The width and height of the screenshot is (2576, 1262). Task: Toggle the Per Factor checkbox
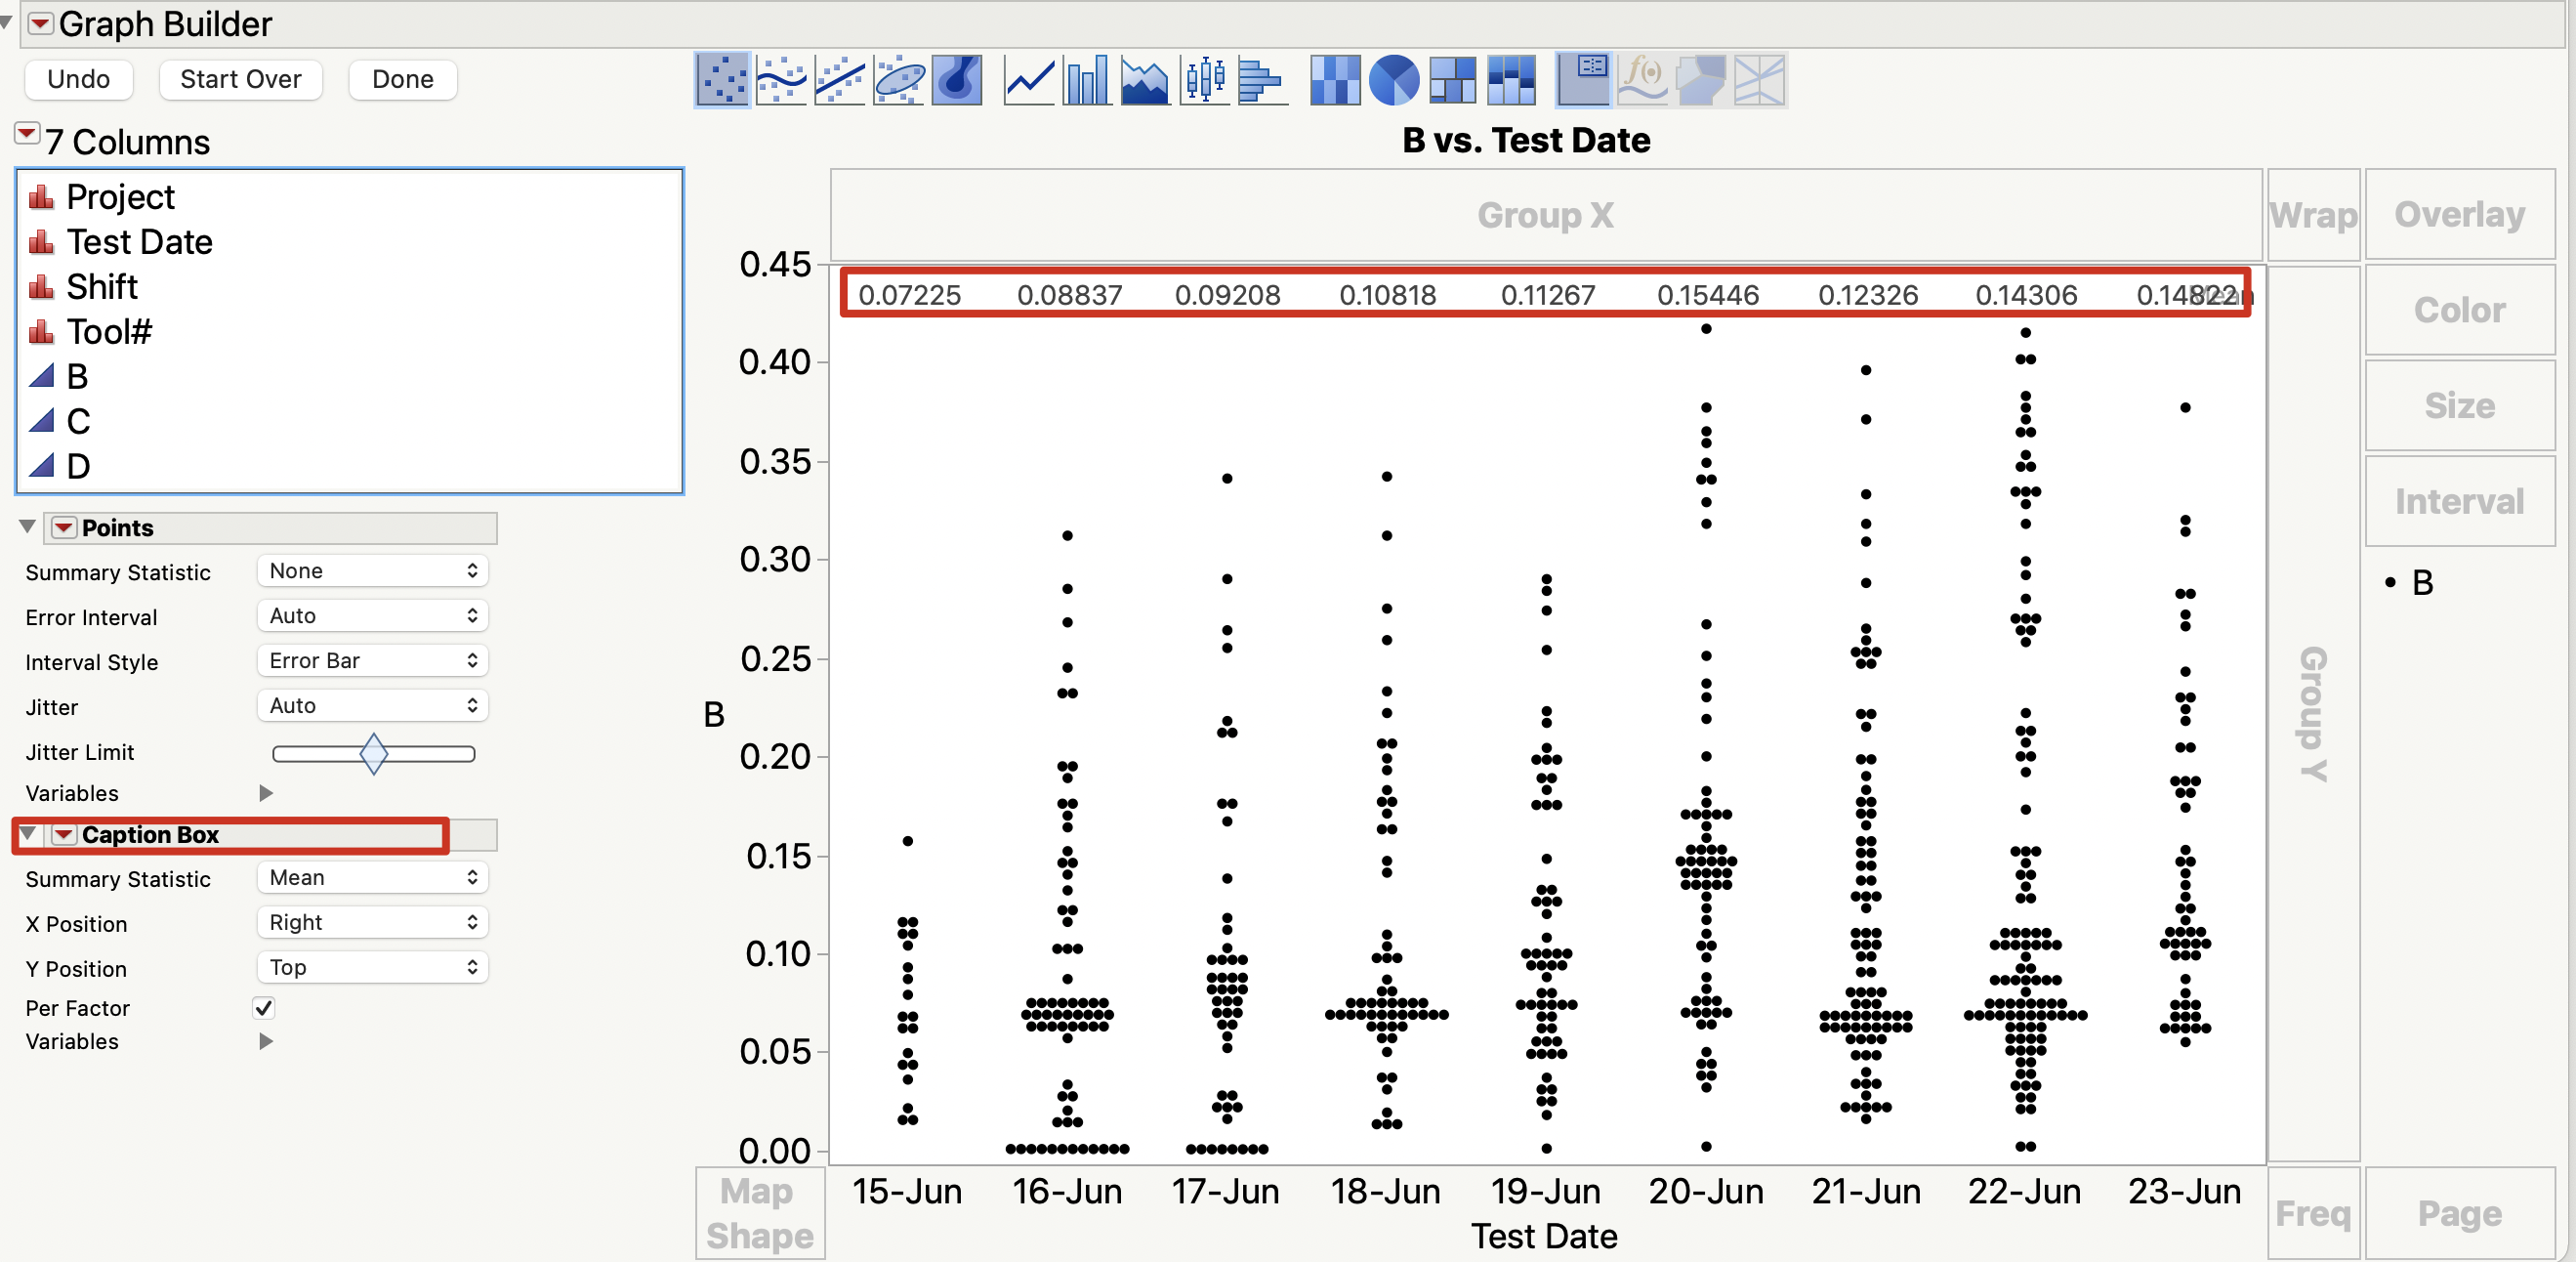[x=264, y=1007]
